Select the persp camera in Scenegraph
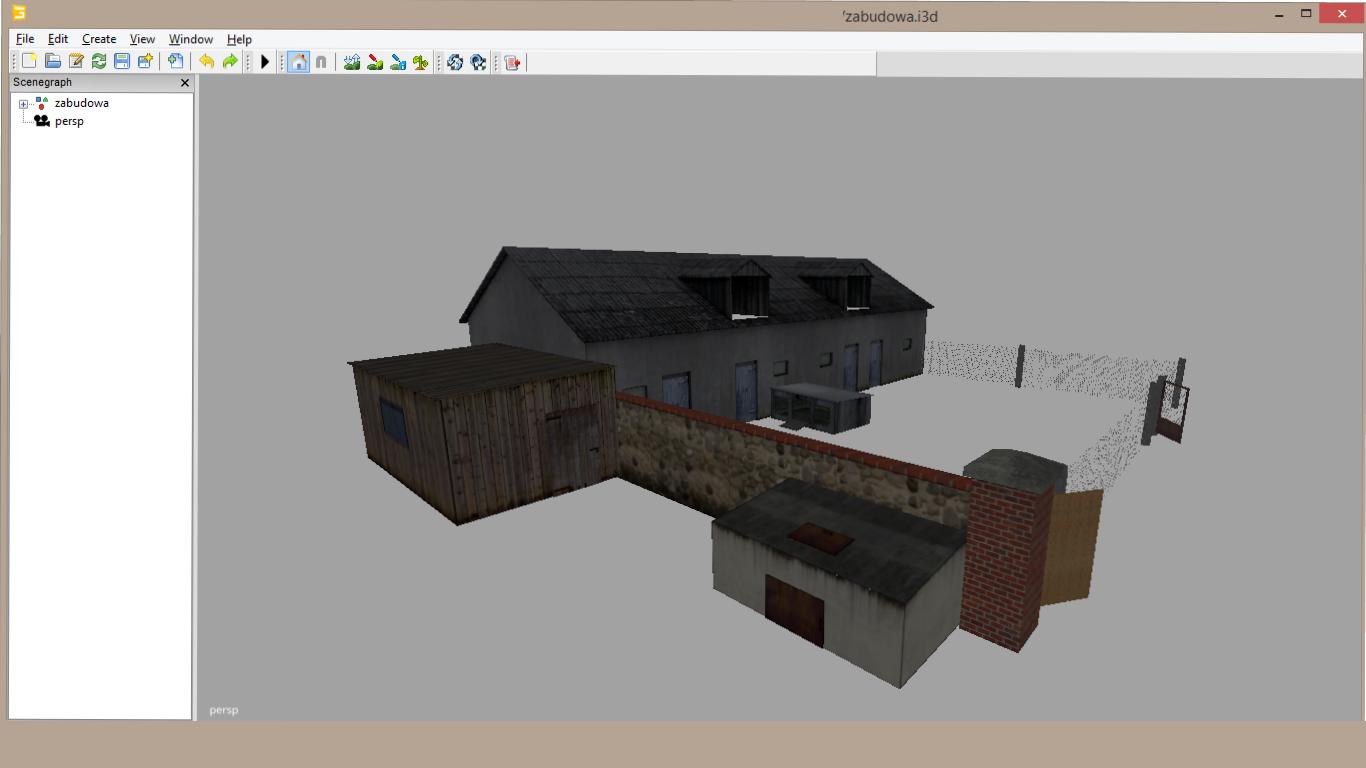The image size is (1366, 768). (x=68, y=121)
